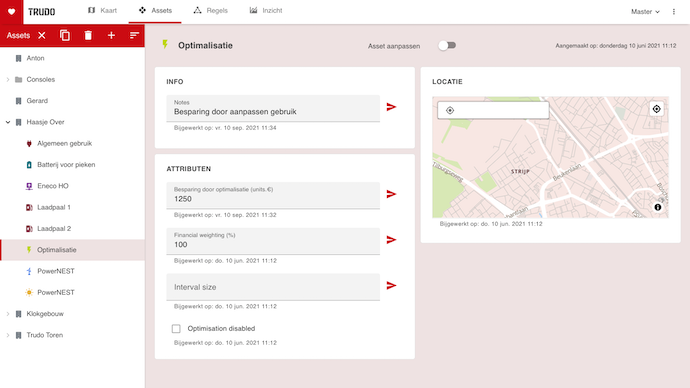
Task: Open the Master realm dropdown
Action: click(x=645, y=12)
